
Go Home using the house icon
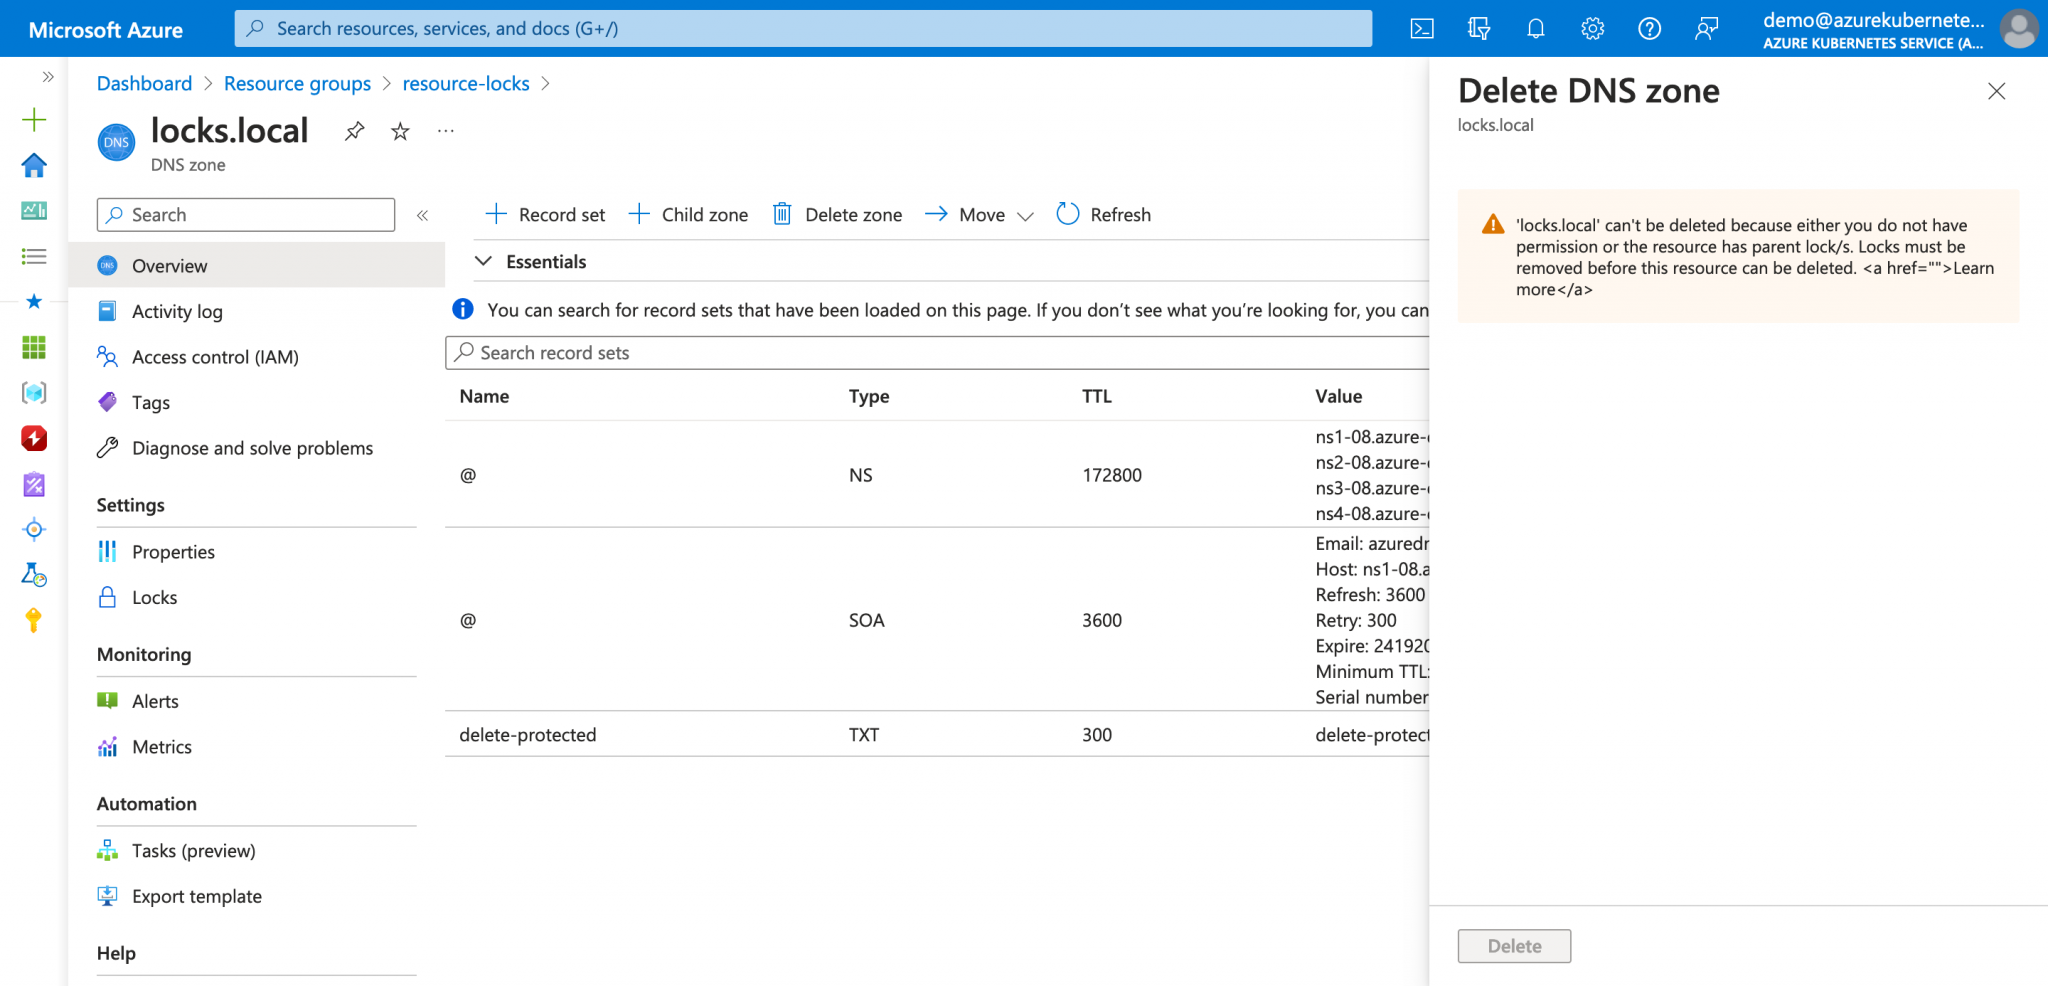coord(34,166)
